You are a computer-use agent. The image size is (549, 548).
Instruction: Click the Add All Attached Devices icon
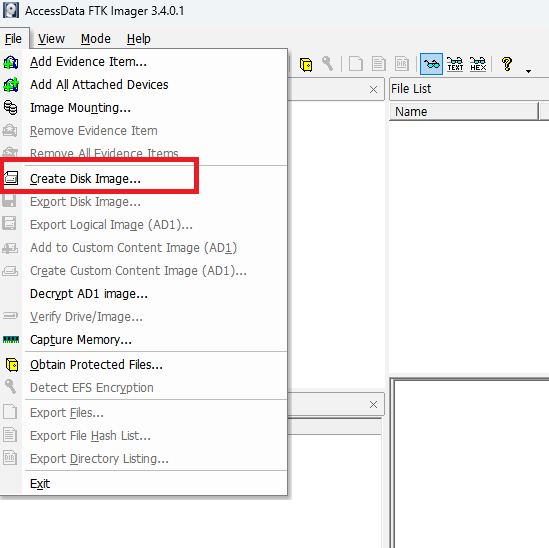coord(11,85)
